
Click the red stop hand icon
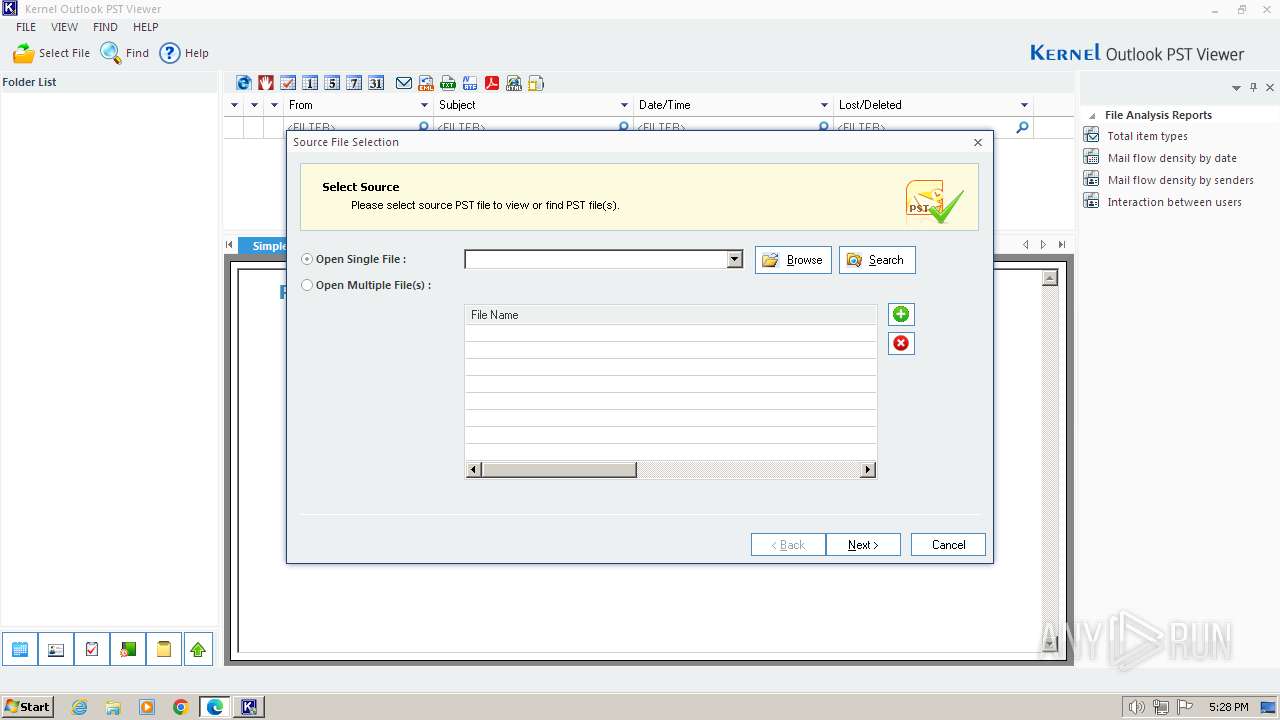coord(266,83)
